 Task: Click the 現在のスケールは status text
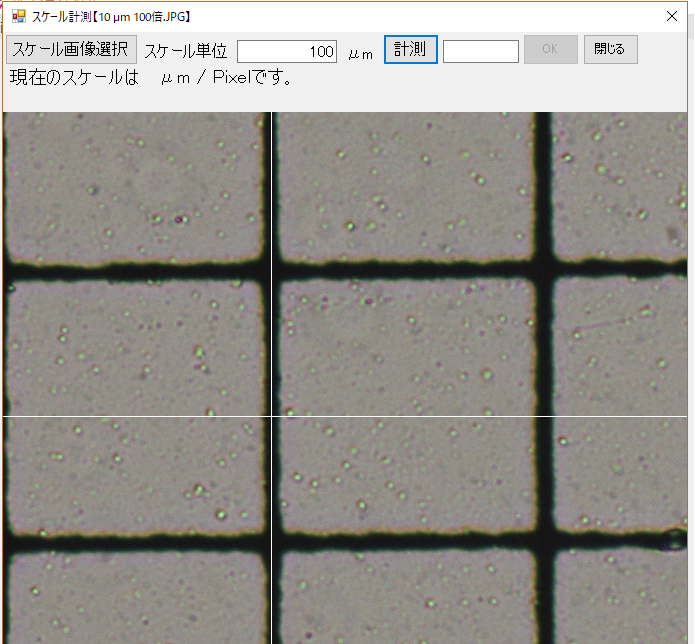pos(74,78)
